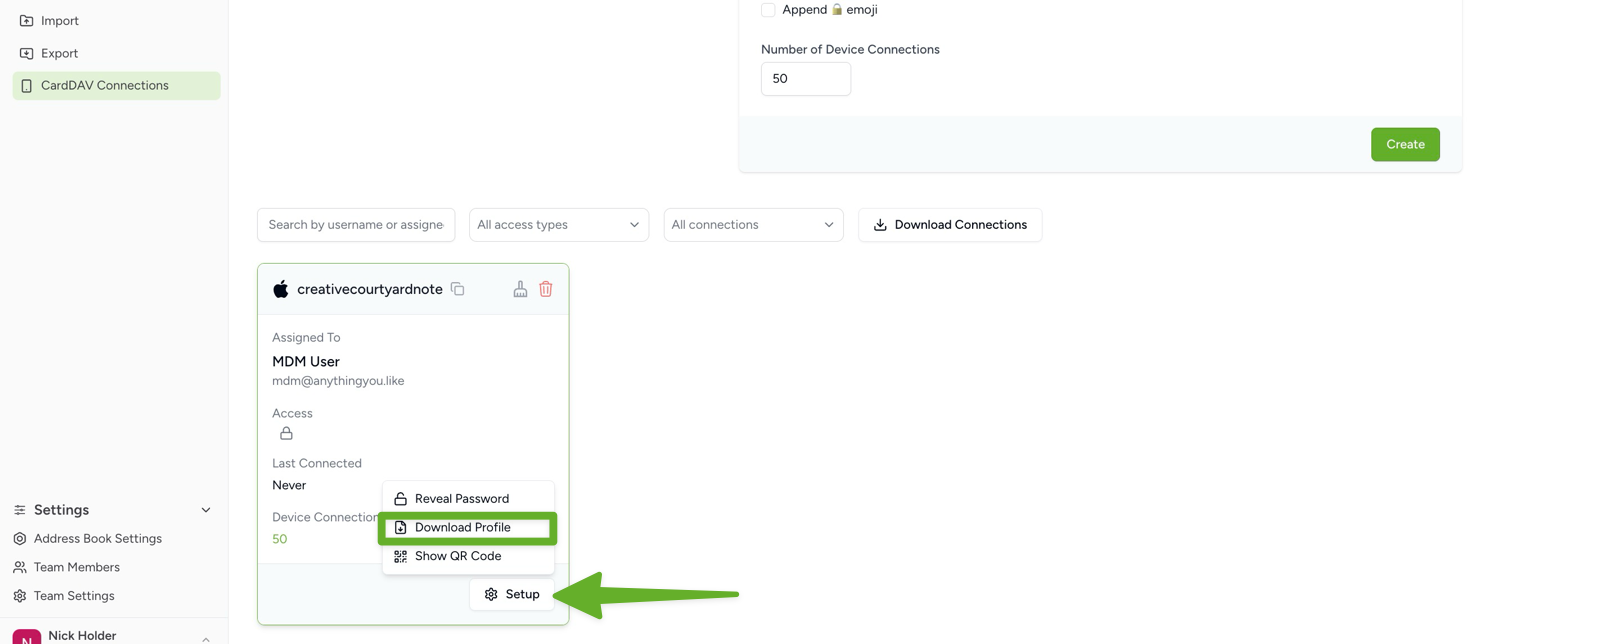Screen dimensions: 1600x644
Task: Collapse the Settings section chevron
Action: click(206, 510)
